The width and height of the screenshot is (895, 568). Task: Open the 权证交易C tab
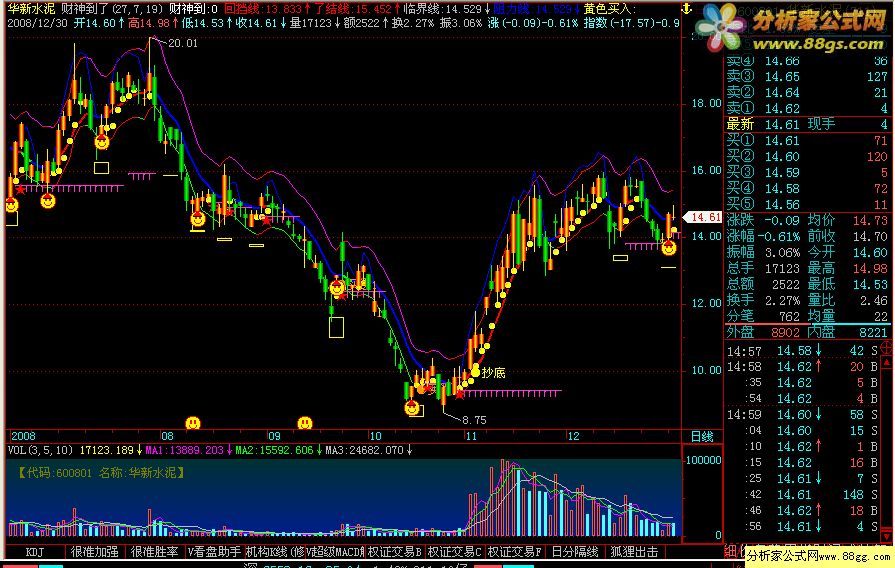click(454, 552)
